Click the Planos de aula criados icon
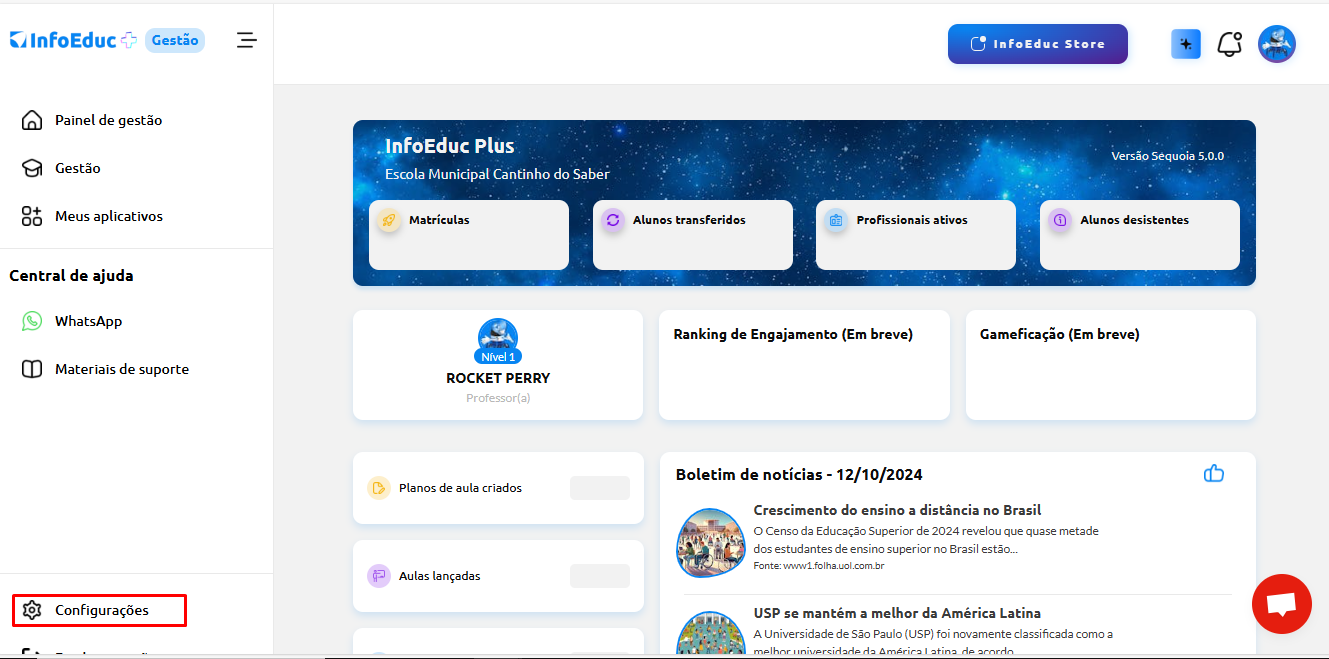1329x659 pixels. 379,488
